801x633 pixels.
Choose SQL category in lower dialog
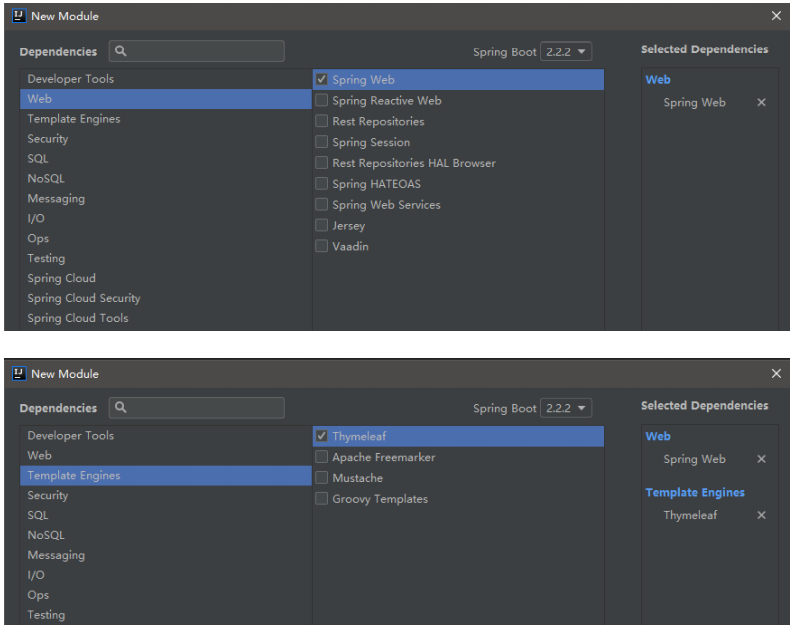(166, 515)
